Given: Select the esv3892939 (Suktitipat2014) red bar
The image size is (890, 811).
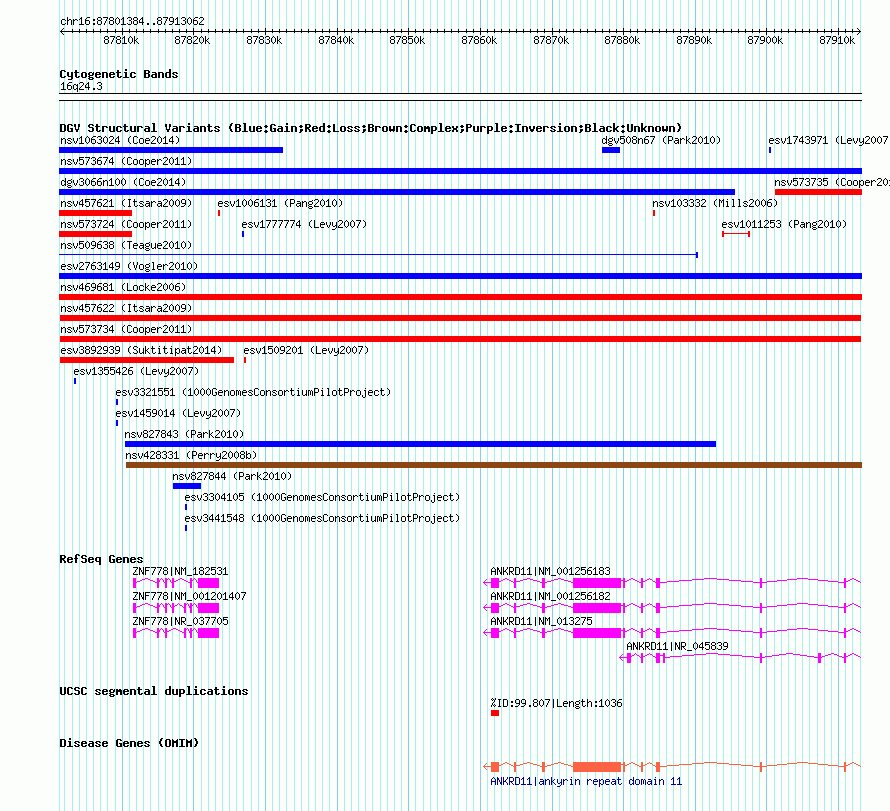Looking at the screenshot, I should click(146, 360).
